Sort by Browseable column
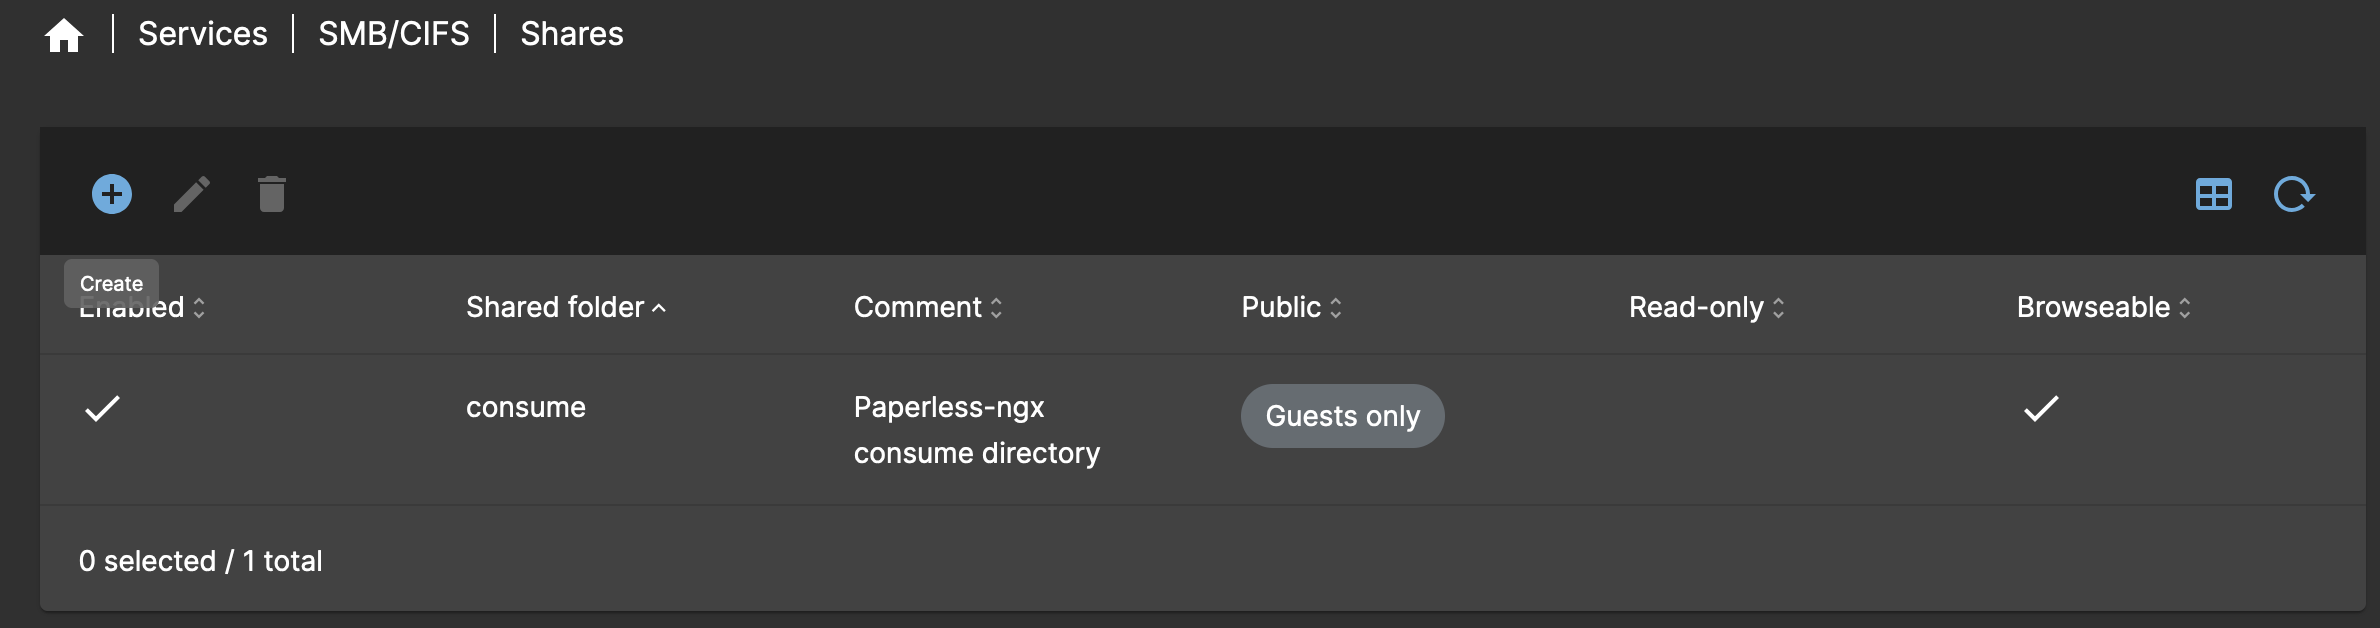This screenshot has width=2380, height=628. click(x=2104, y=307)
